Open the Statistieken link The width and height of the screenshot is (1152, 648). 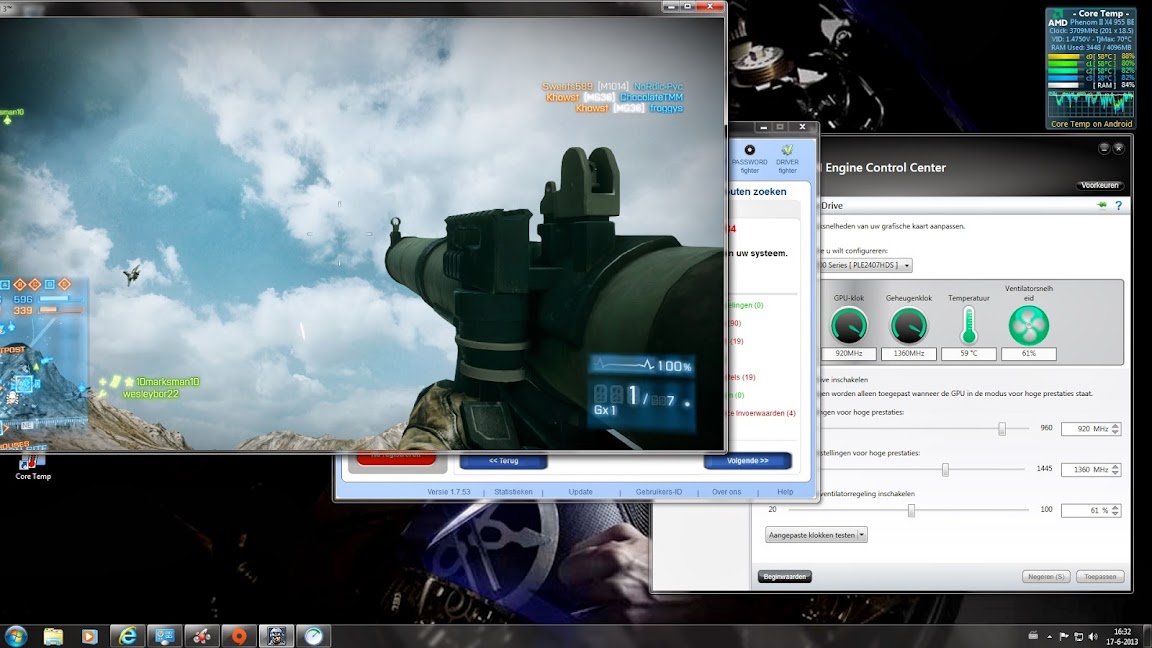513,492
